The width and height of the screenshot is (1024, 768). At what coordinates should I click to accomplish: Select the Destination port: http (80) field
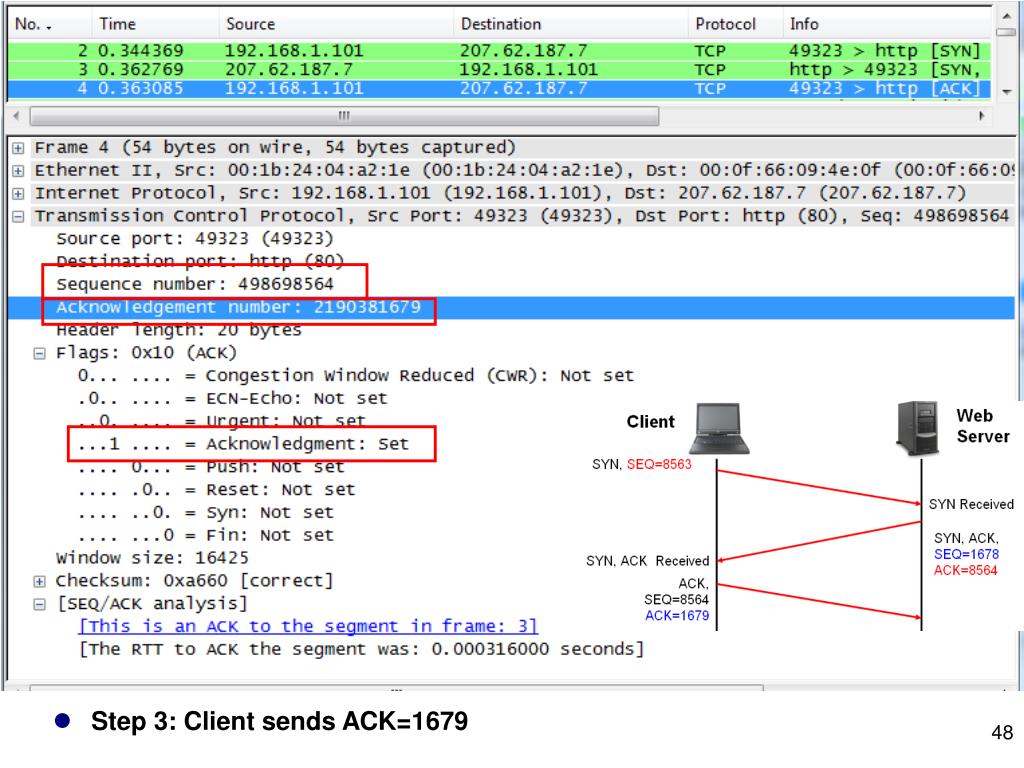[200, 261]
